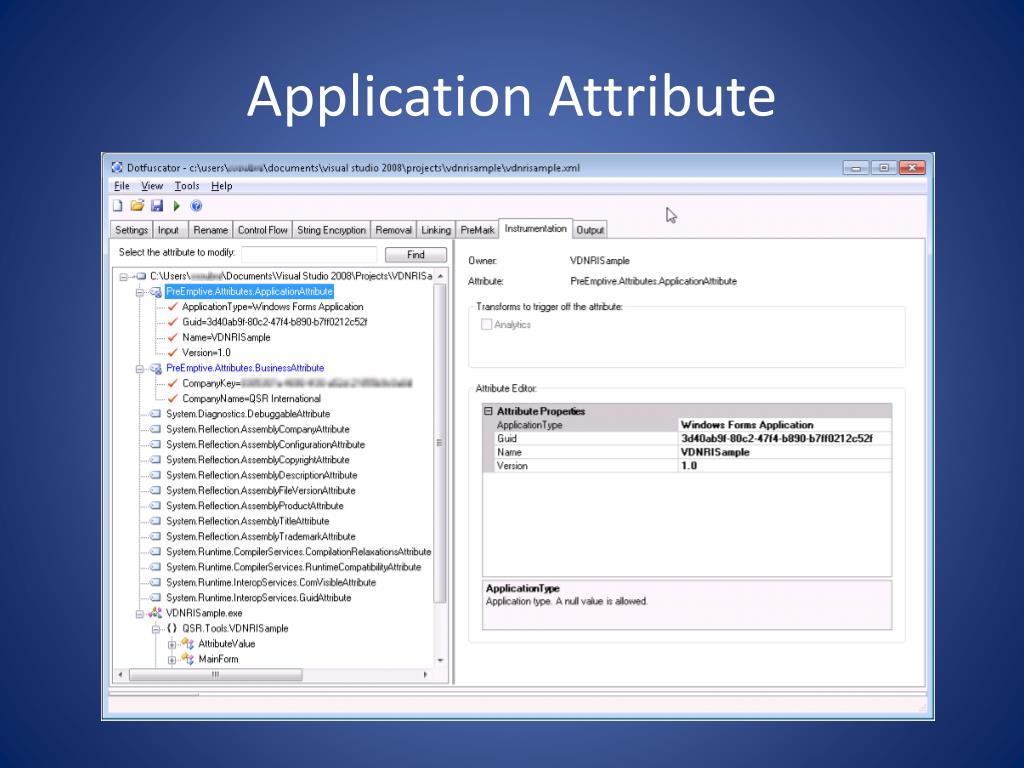Switch to the Settings tab

[131, 230]
